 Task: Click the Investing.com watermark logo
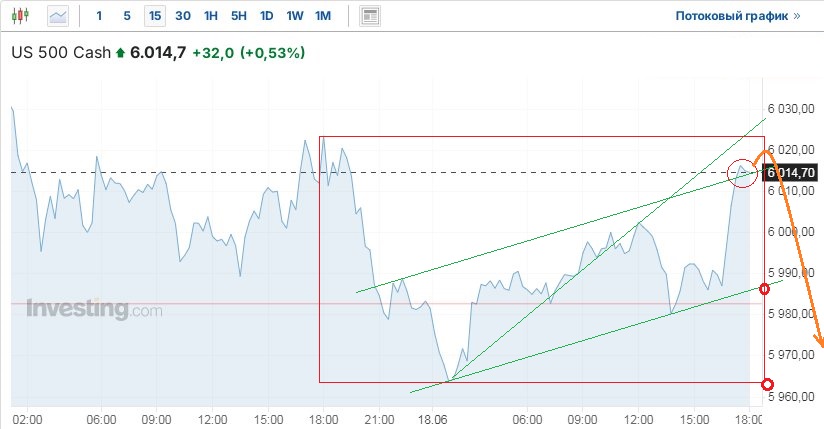coord(94,309)
